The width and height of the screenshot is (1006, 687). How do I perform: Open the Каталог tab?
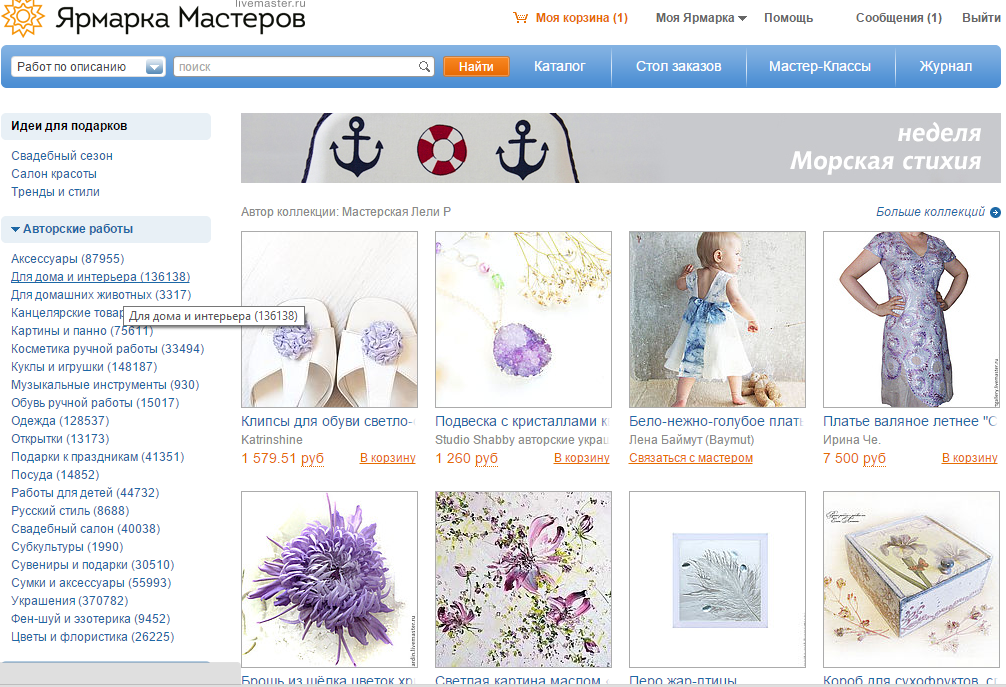[x=559, y=67]
